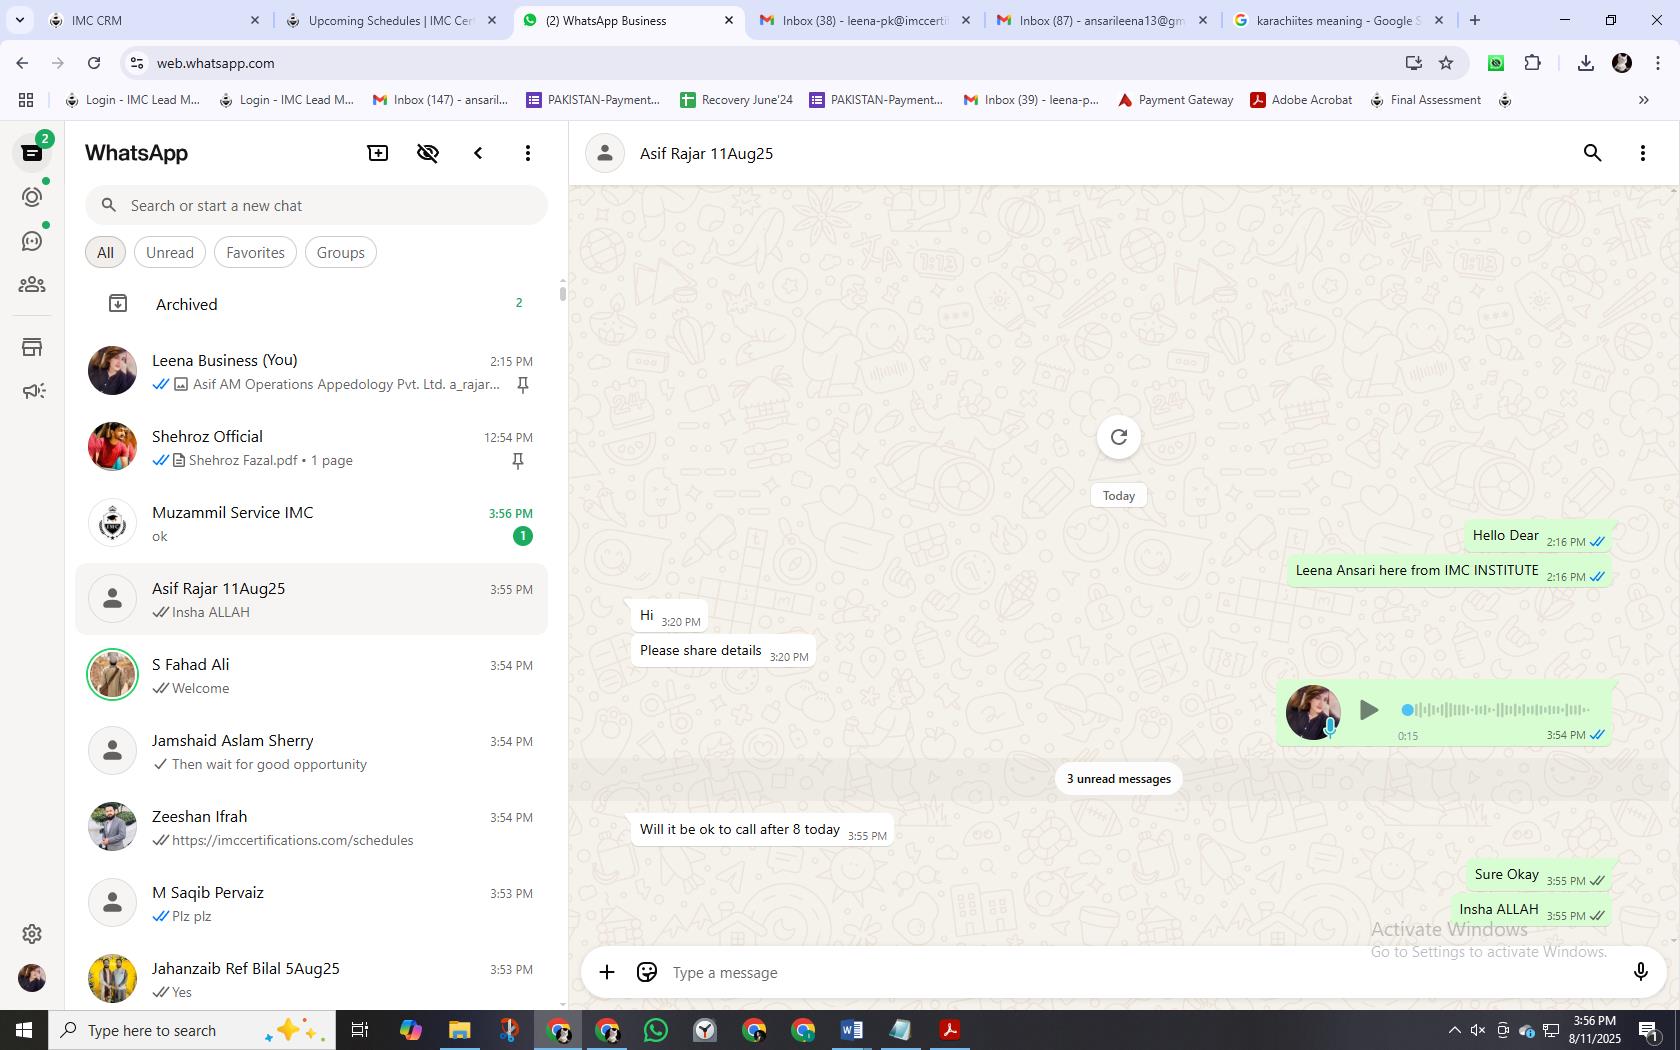The image size is (1680, 1050).
Task: Open S Fahad Ali chat
Action: [311, 675]
